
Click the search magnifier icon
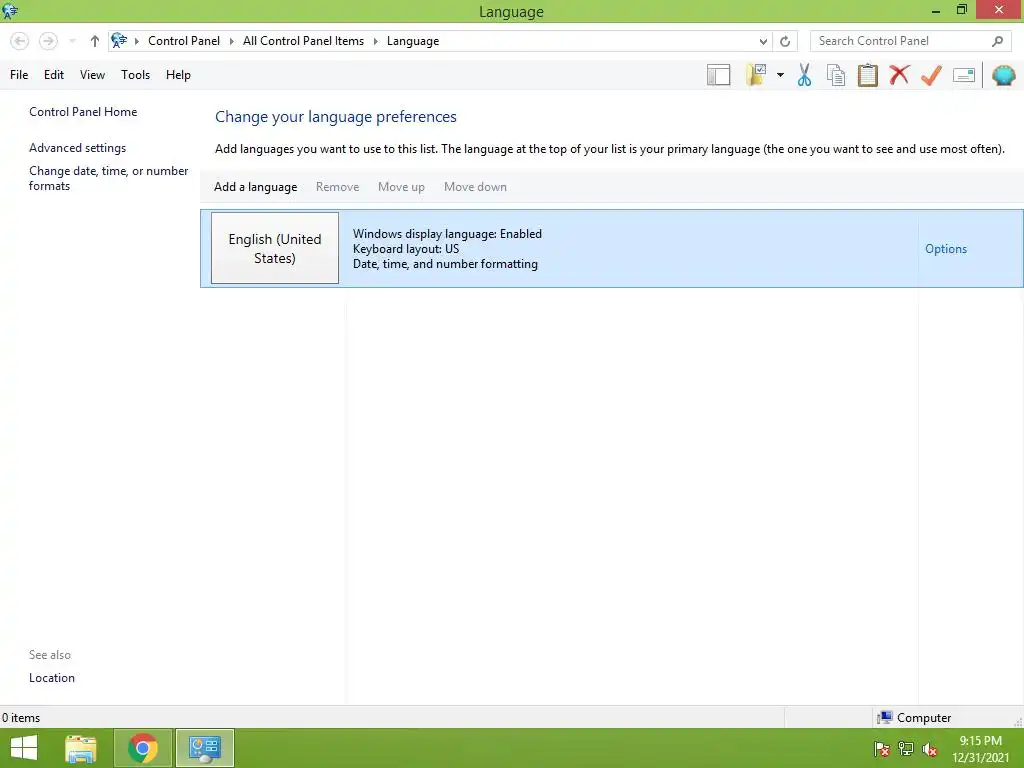(997, 41)
